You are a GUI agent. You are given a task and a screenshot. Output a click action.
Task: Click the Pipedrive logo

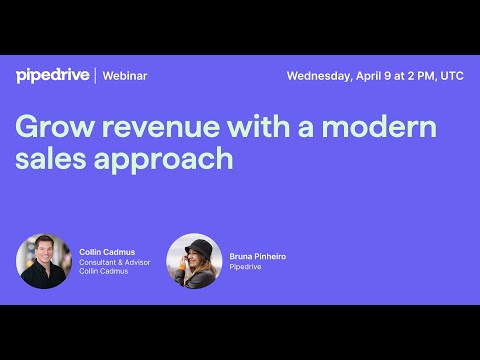click(53, 76)
